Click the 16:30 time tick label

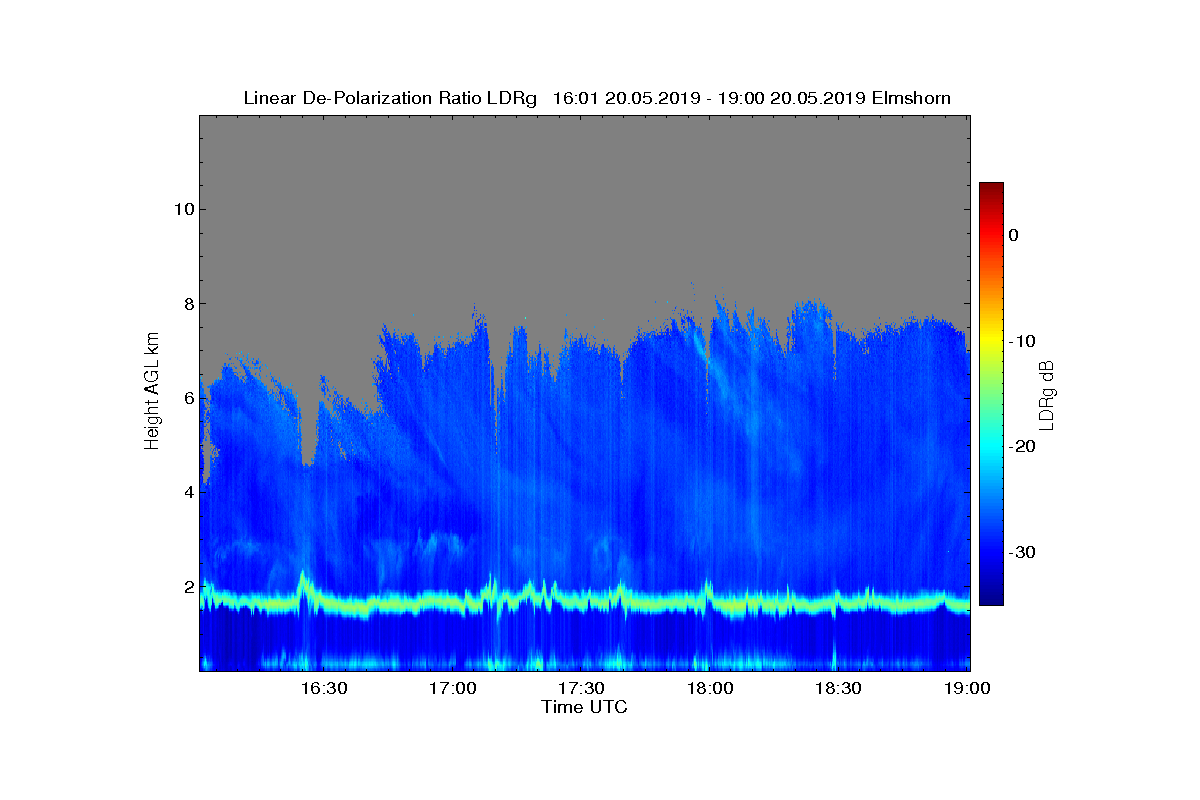pyautogui.click(x=324, y=688)
